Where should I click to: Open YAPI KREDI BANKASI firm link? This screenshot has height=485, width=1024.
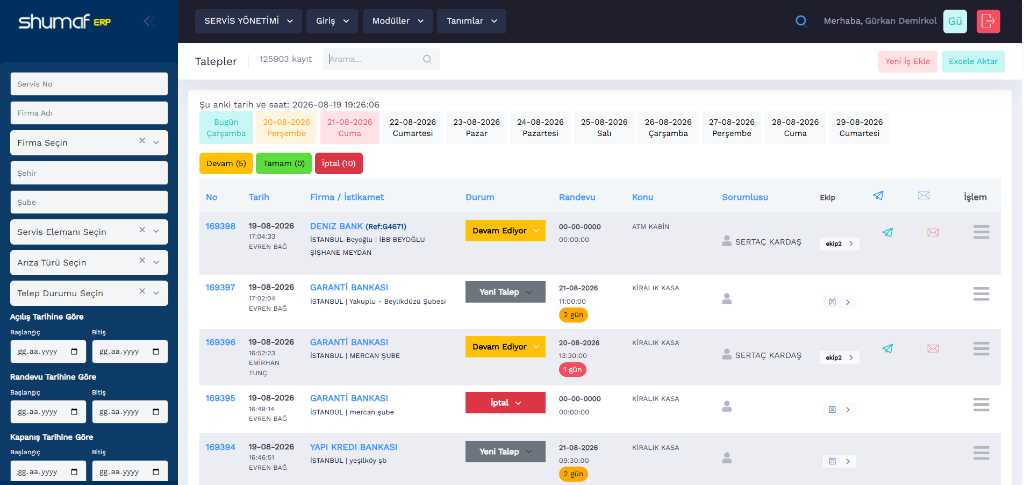[x=353, y=447]
